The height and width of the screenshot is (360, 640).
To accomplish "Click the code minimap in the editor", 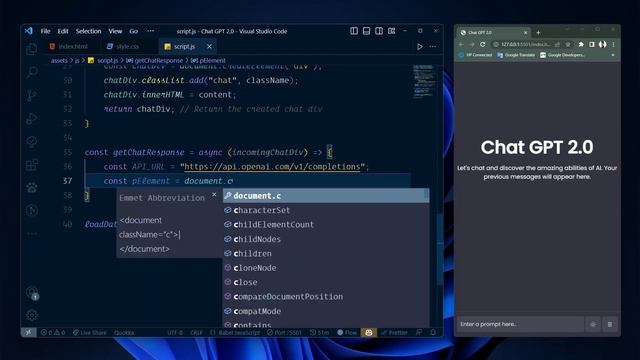I will 424,81.
